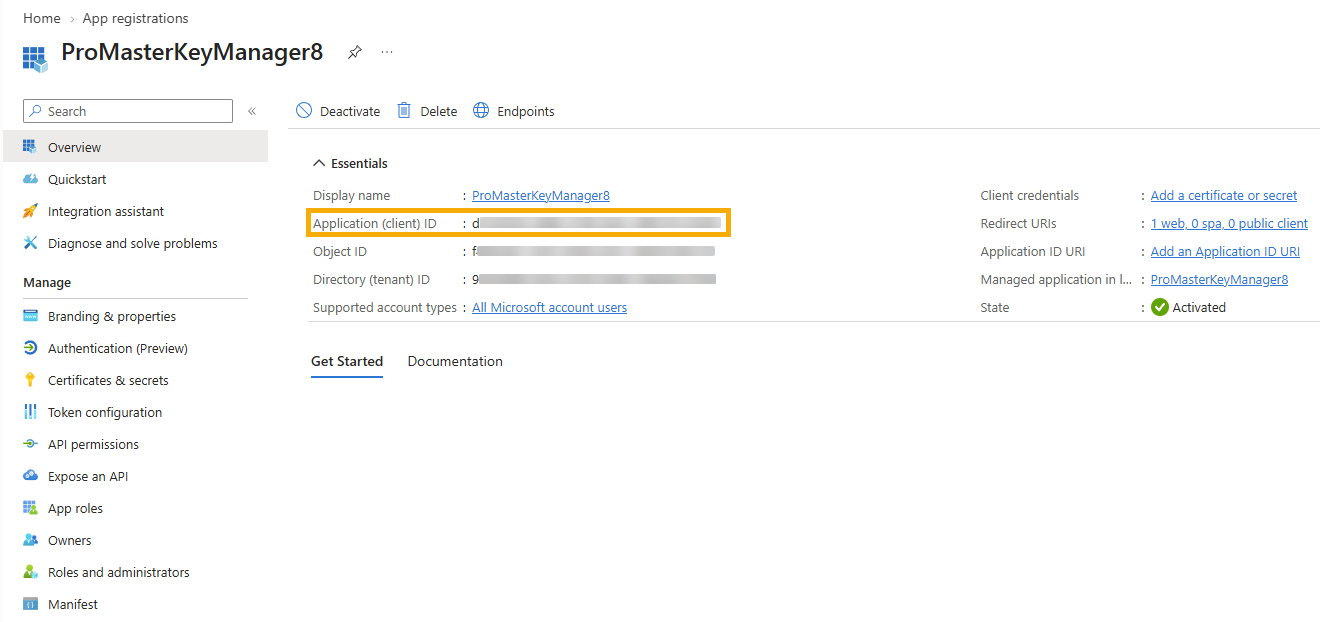This screenshot has height=622, width=1321.
Task: Click the Authentication (Preview) icon
Action: [x=30, y=348]
